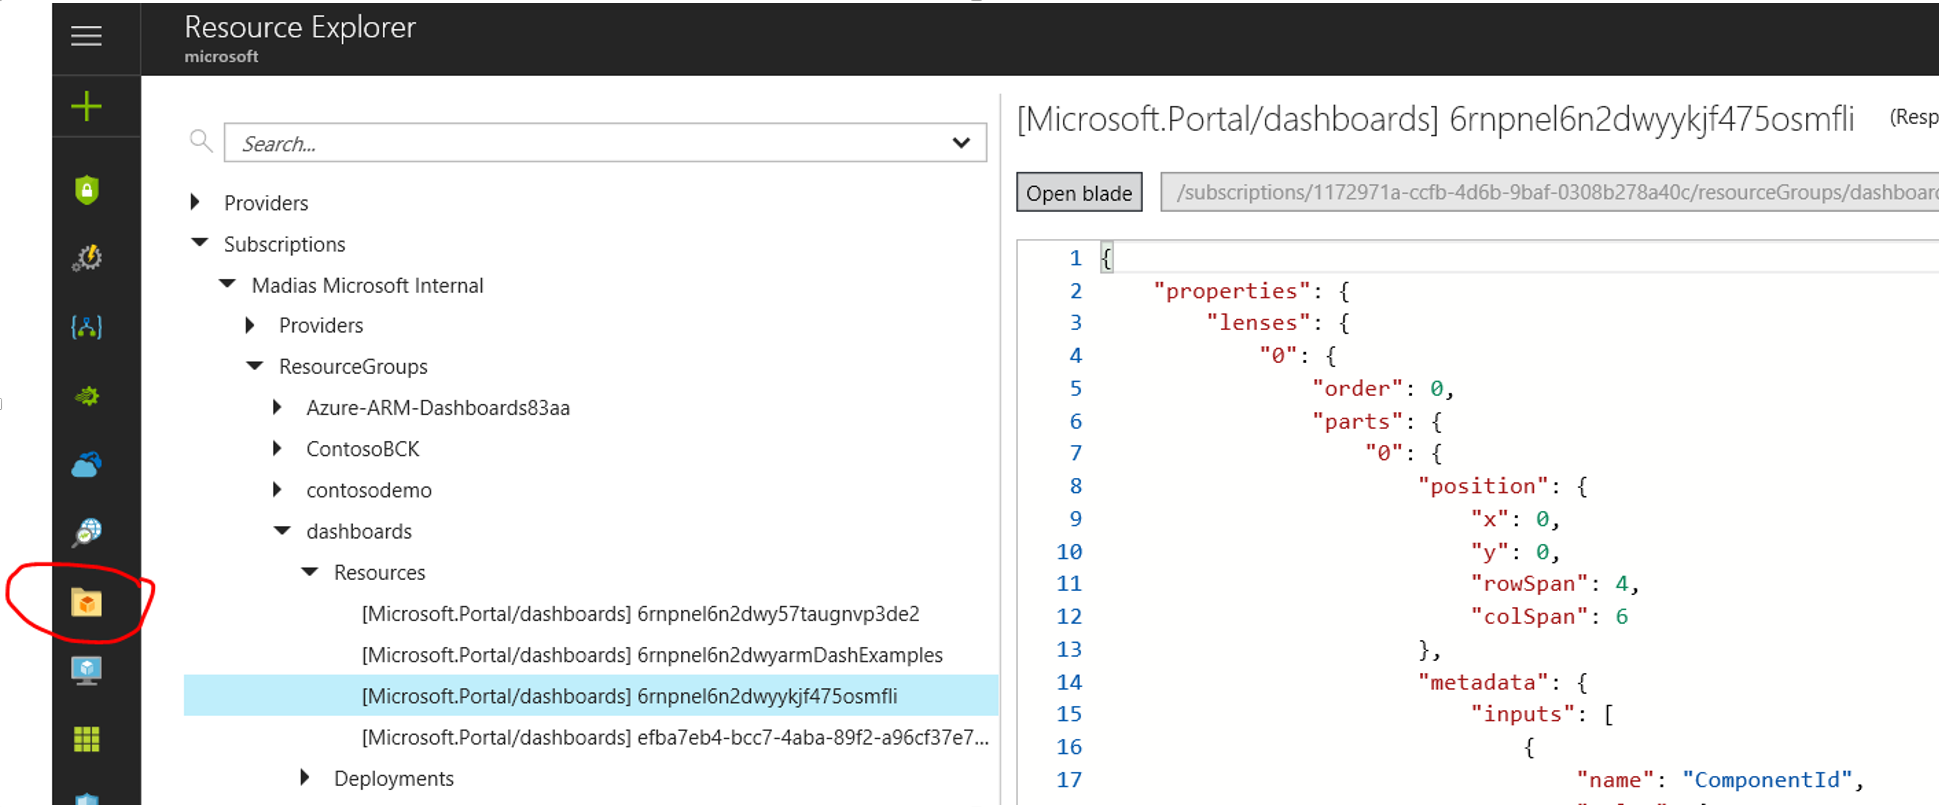The height and width of the screenshot is (807, 1939).
Task: Click line number 1 in editor
Action: pyautogui.click(x=1075, y=258)
